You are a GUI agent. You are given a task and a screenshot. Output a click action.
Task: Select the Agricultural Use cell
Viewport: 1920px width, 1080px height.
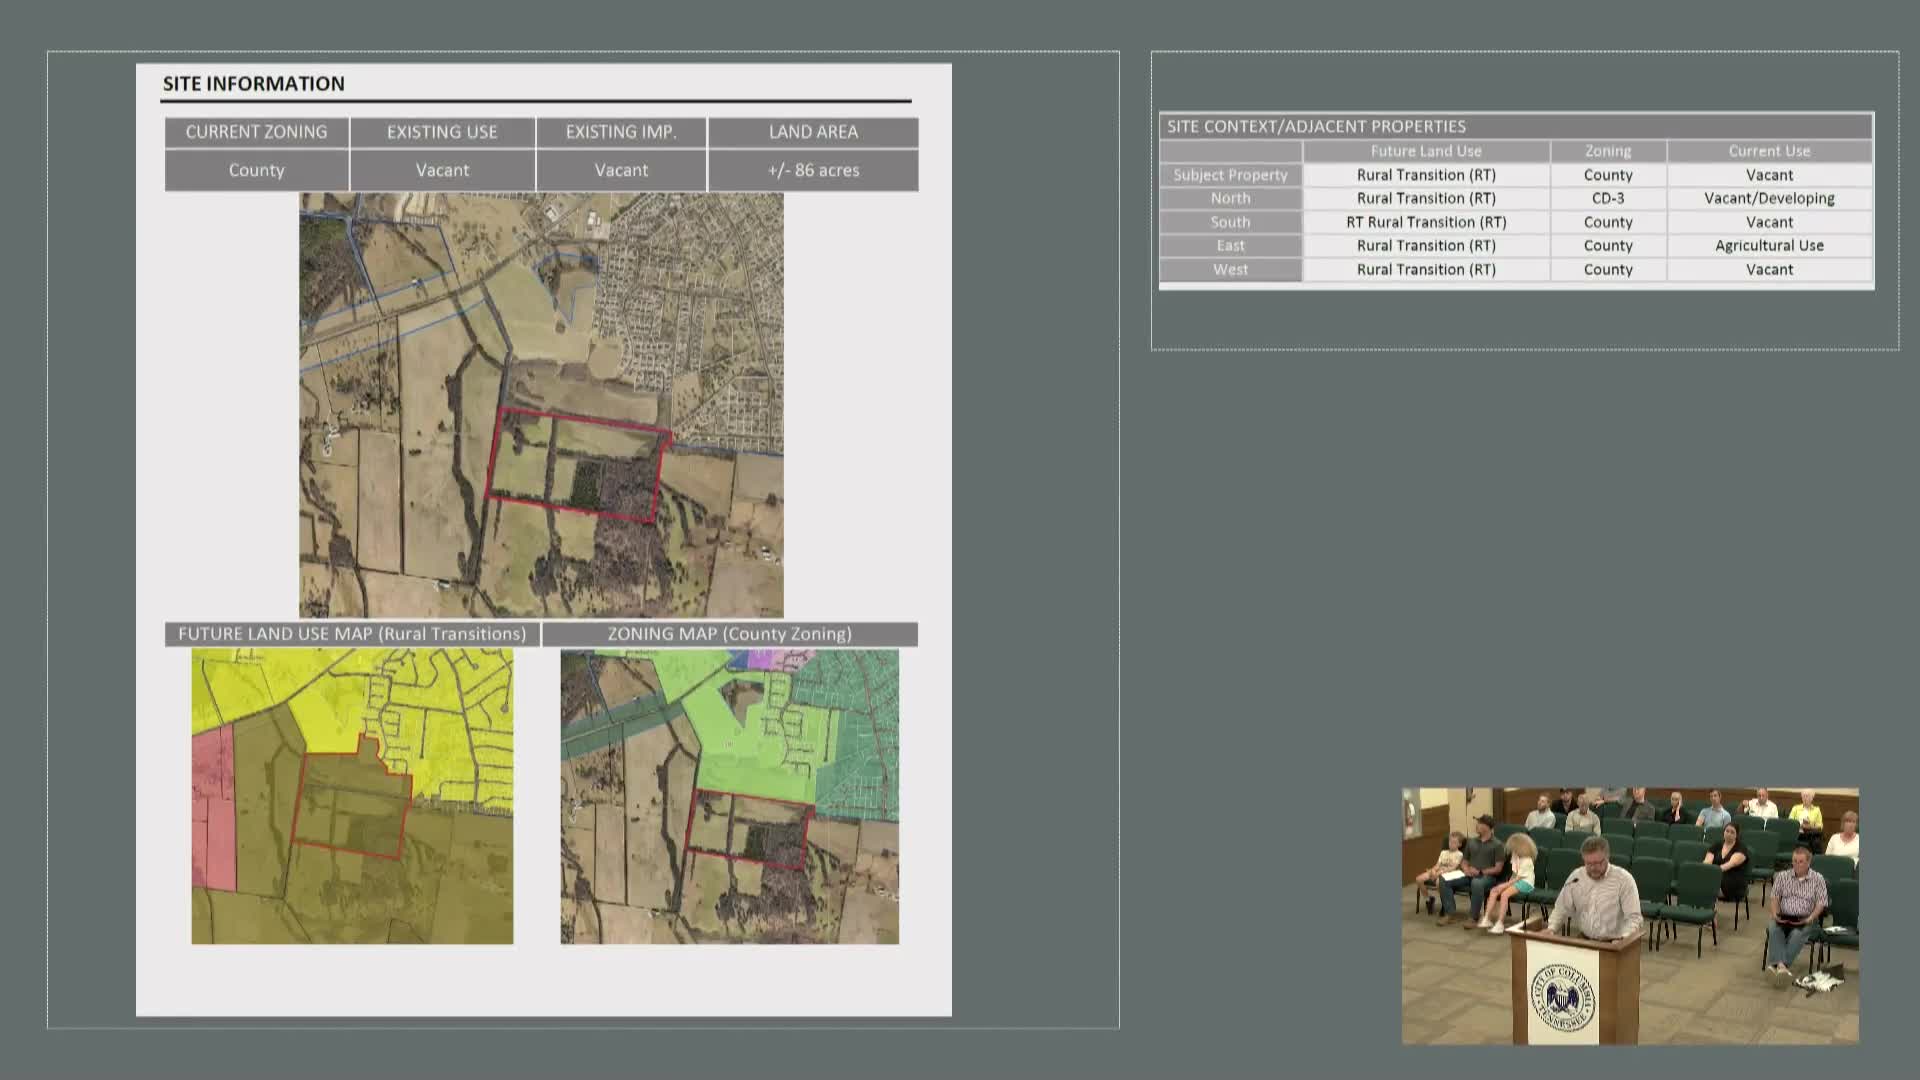(x=1769, y=245)
